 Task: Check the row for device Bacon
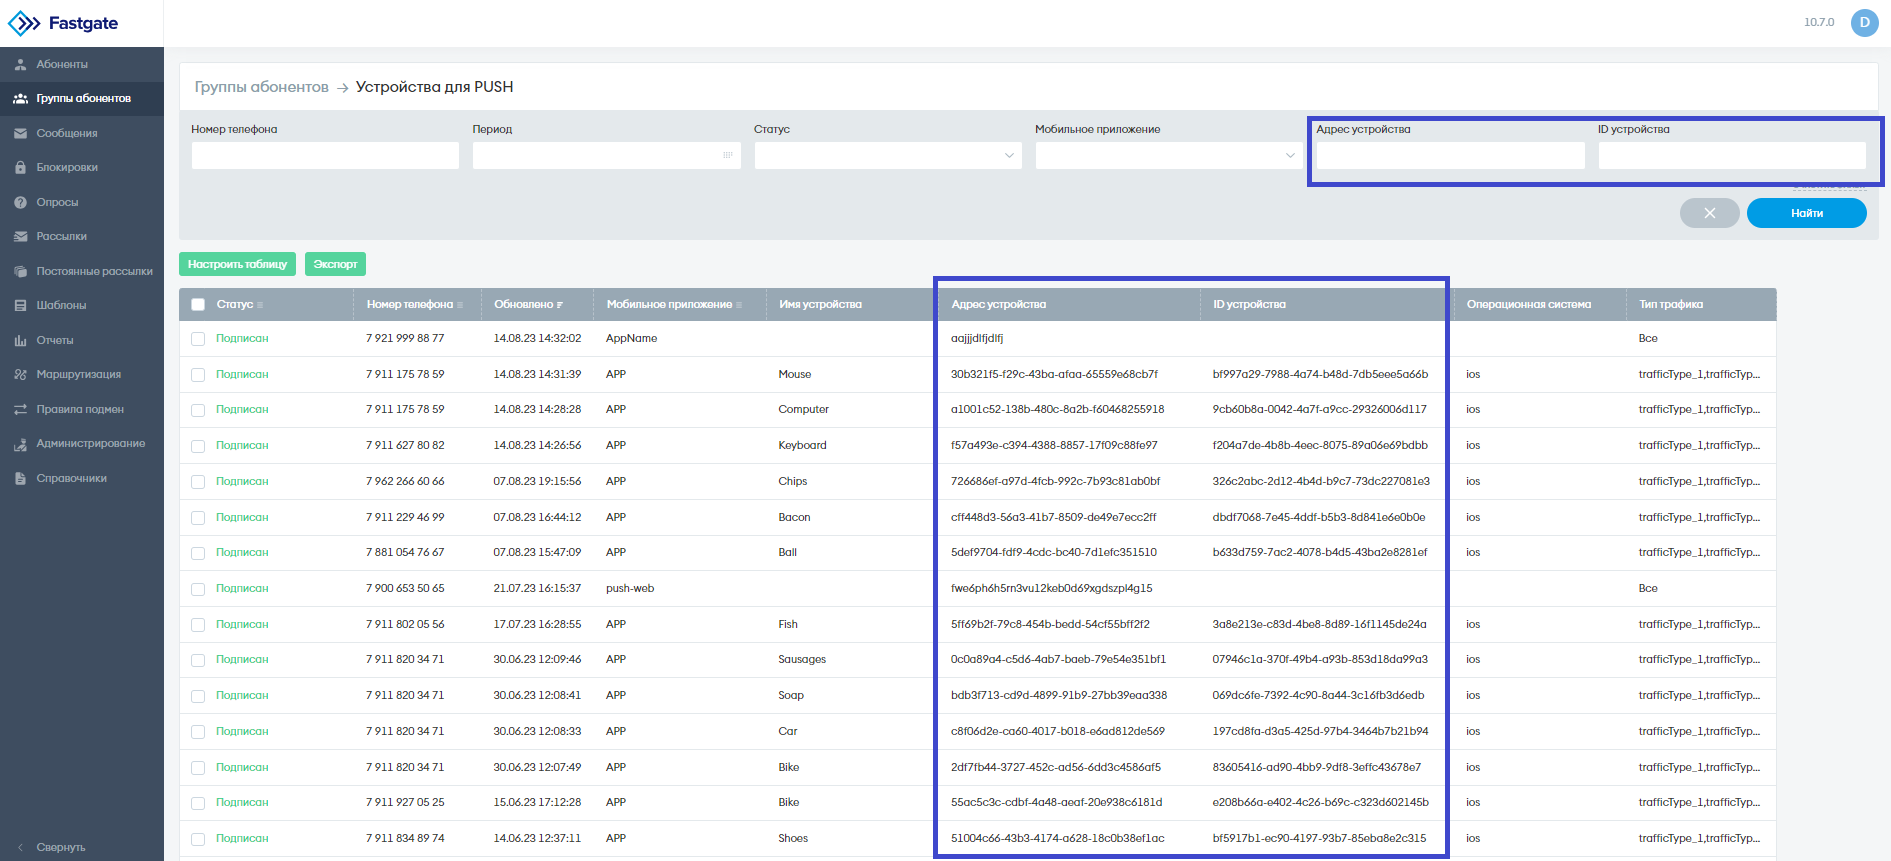198,518
